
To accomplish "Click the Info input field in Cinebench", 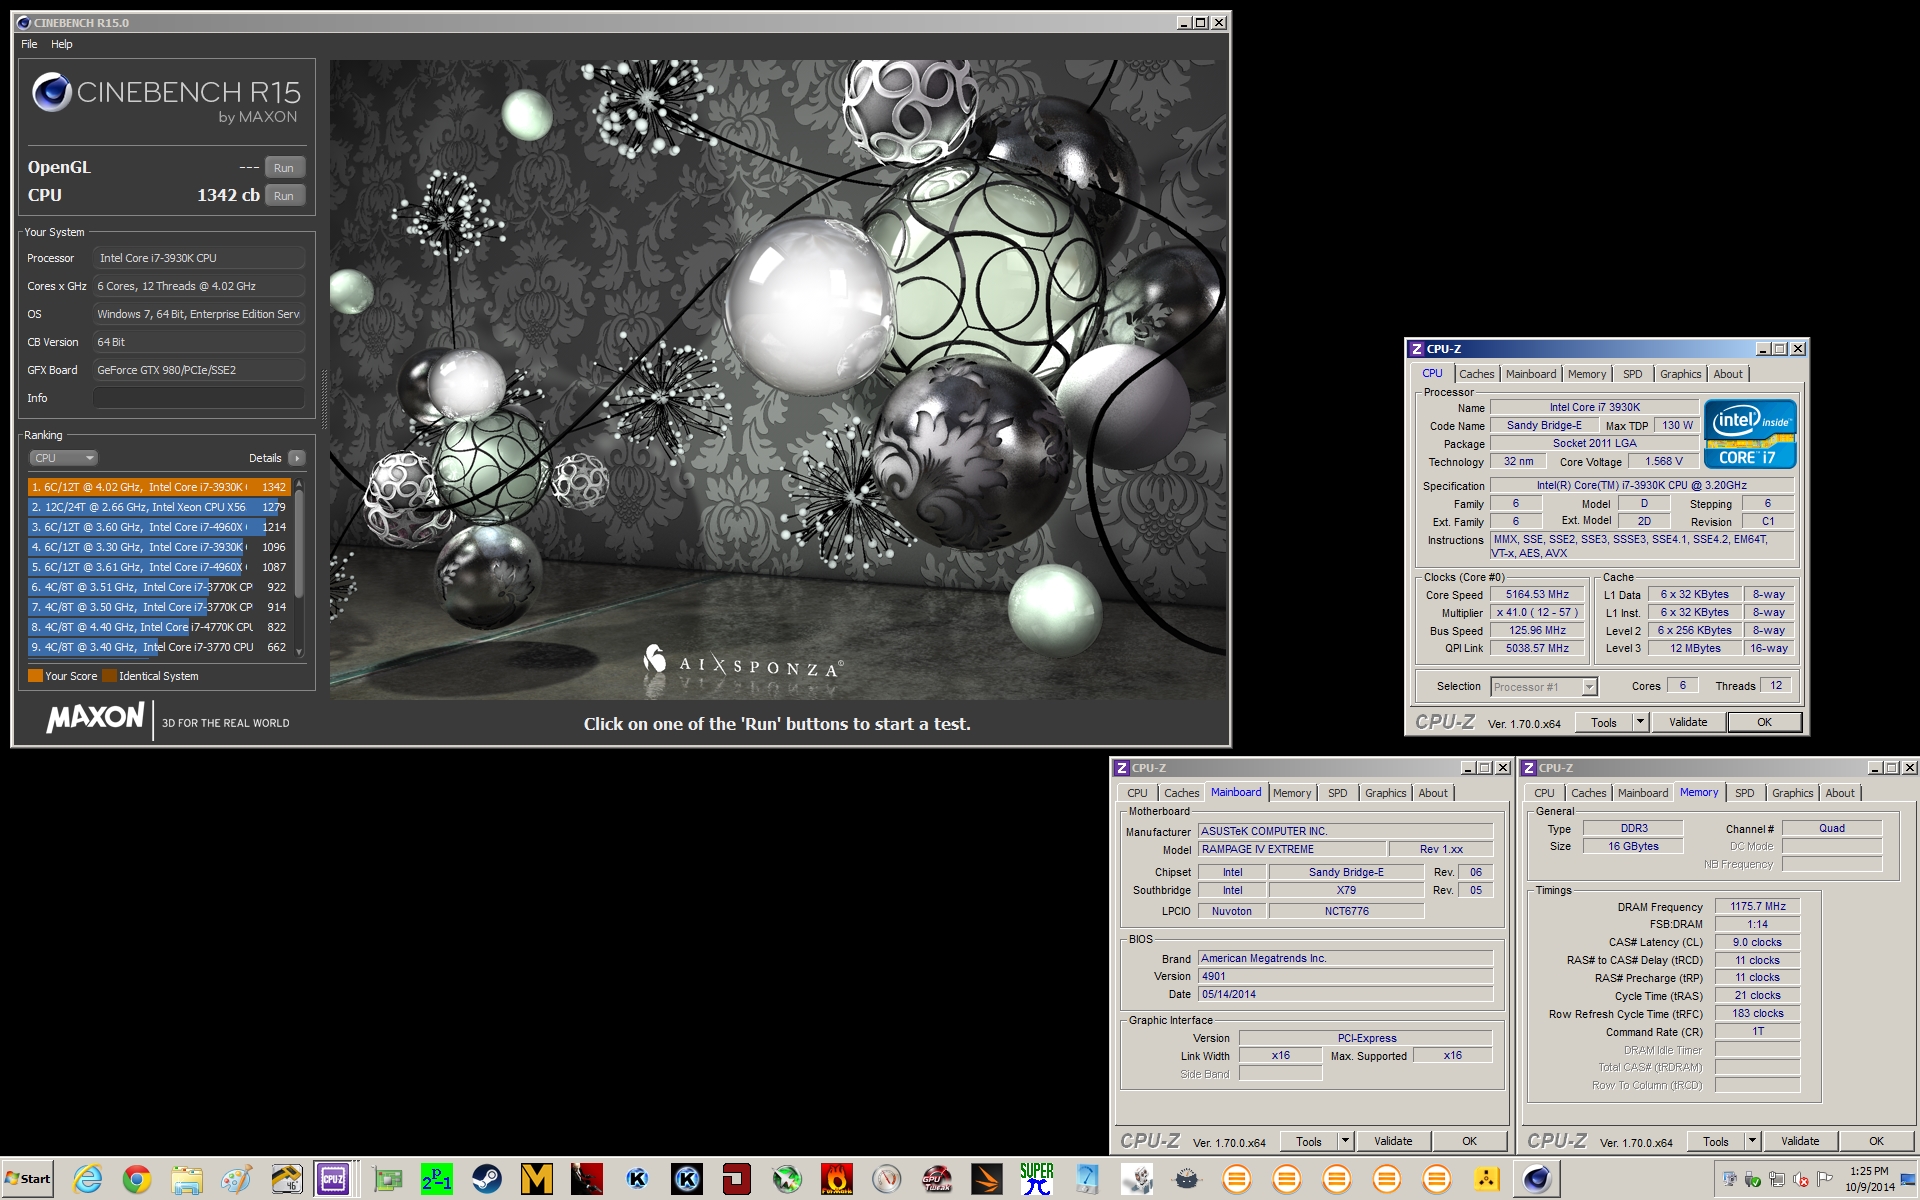I will [x=199, y=398].
